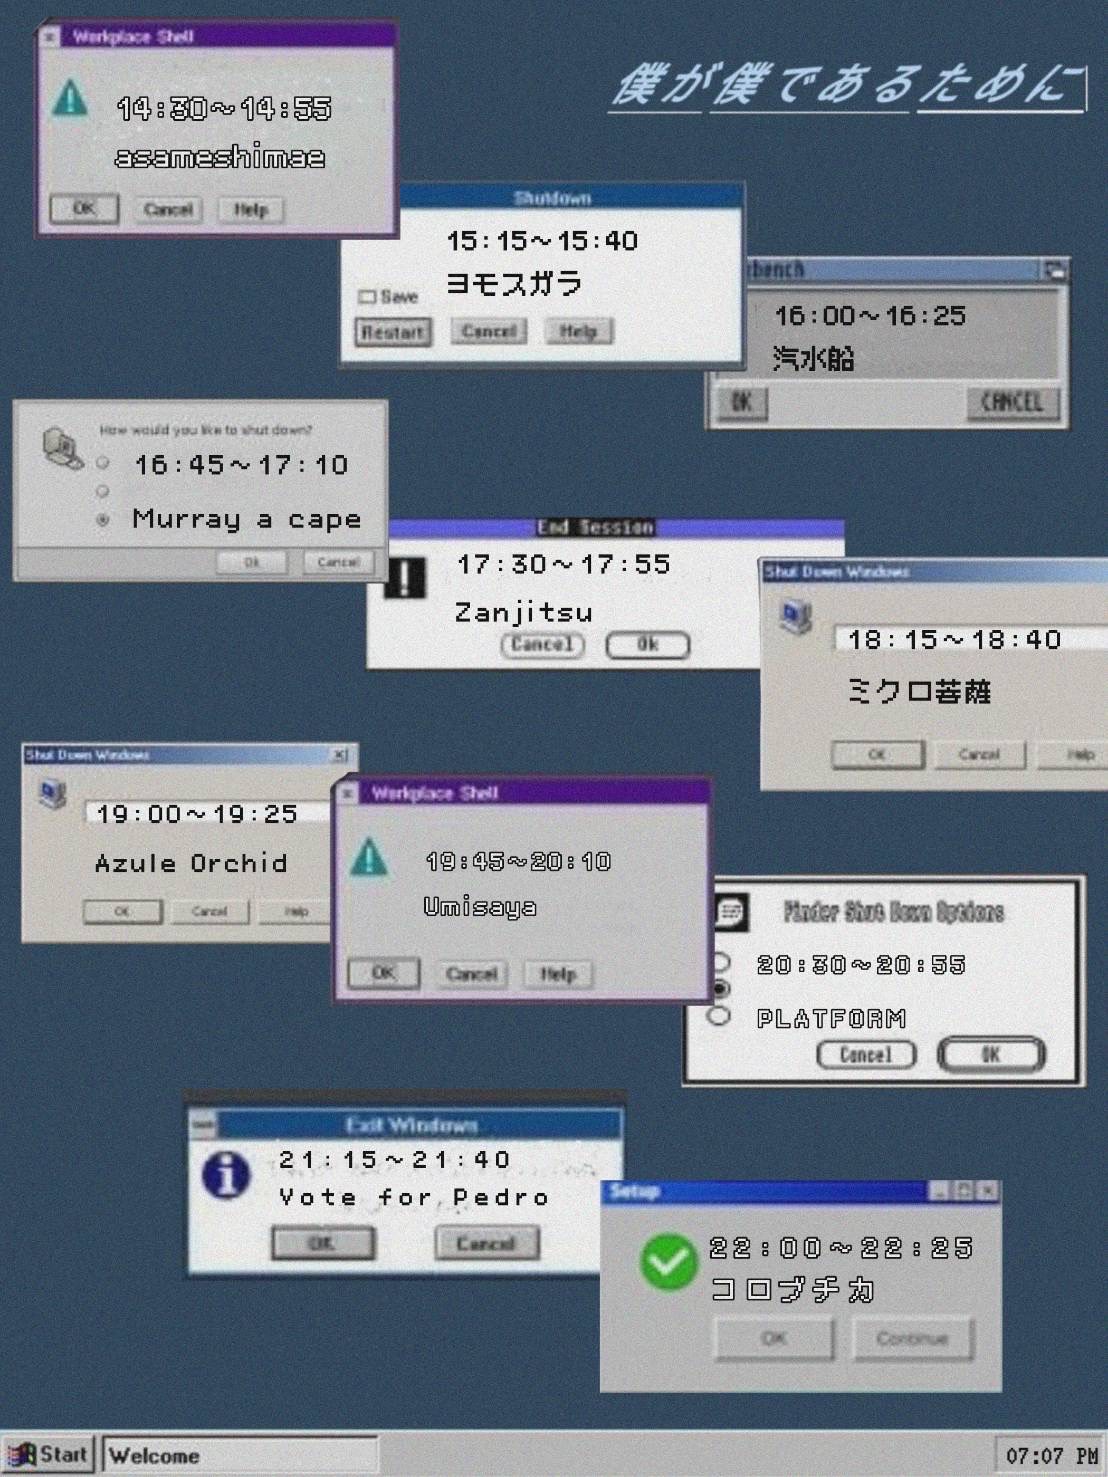Select the radio button next to PLATFORM

pos(718,1016)
